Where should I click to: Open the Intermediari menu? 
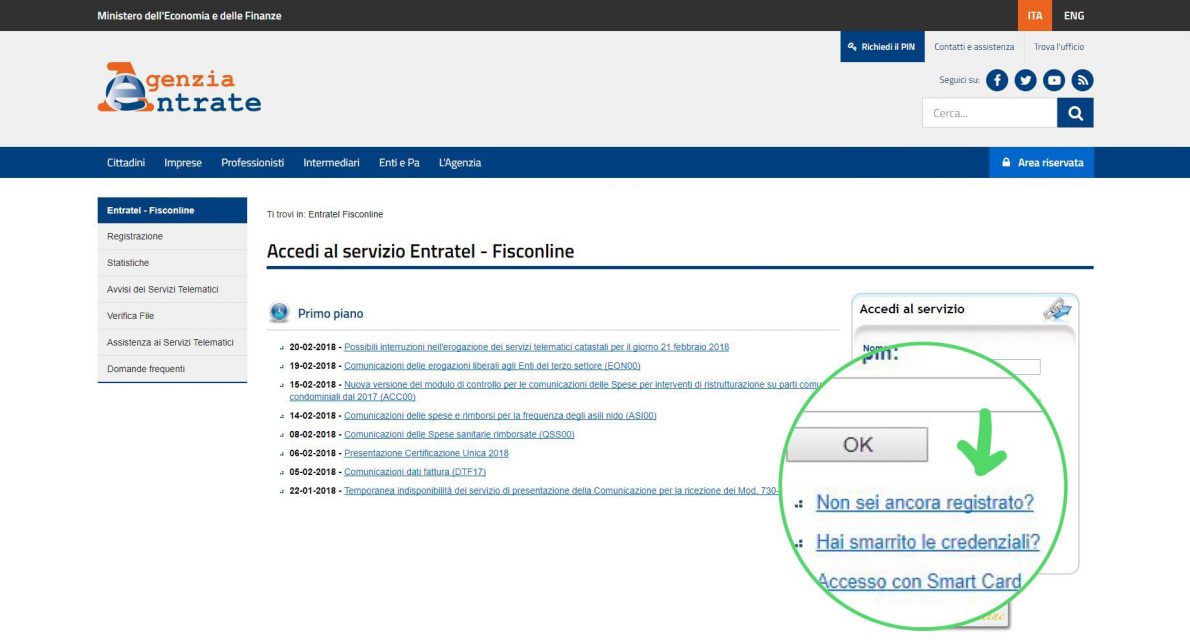pos(332,162)
